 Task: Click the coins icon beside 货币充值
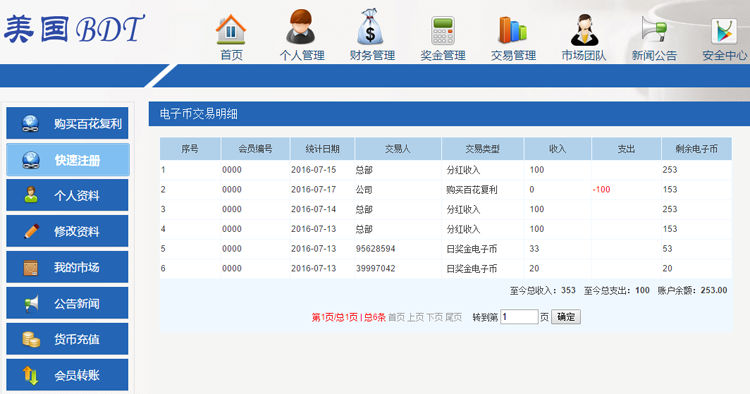pyautogui.click(x=31, y=339)
